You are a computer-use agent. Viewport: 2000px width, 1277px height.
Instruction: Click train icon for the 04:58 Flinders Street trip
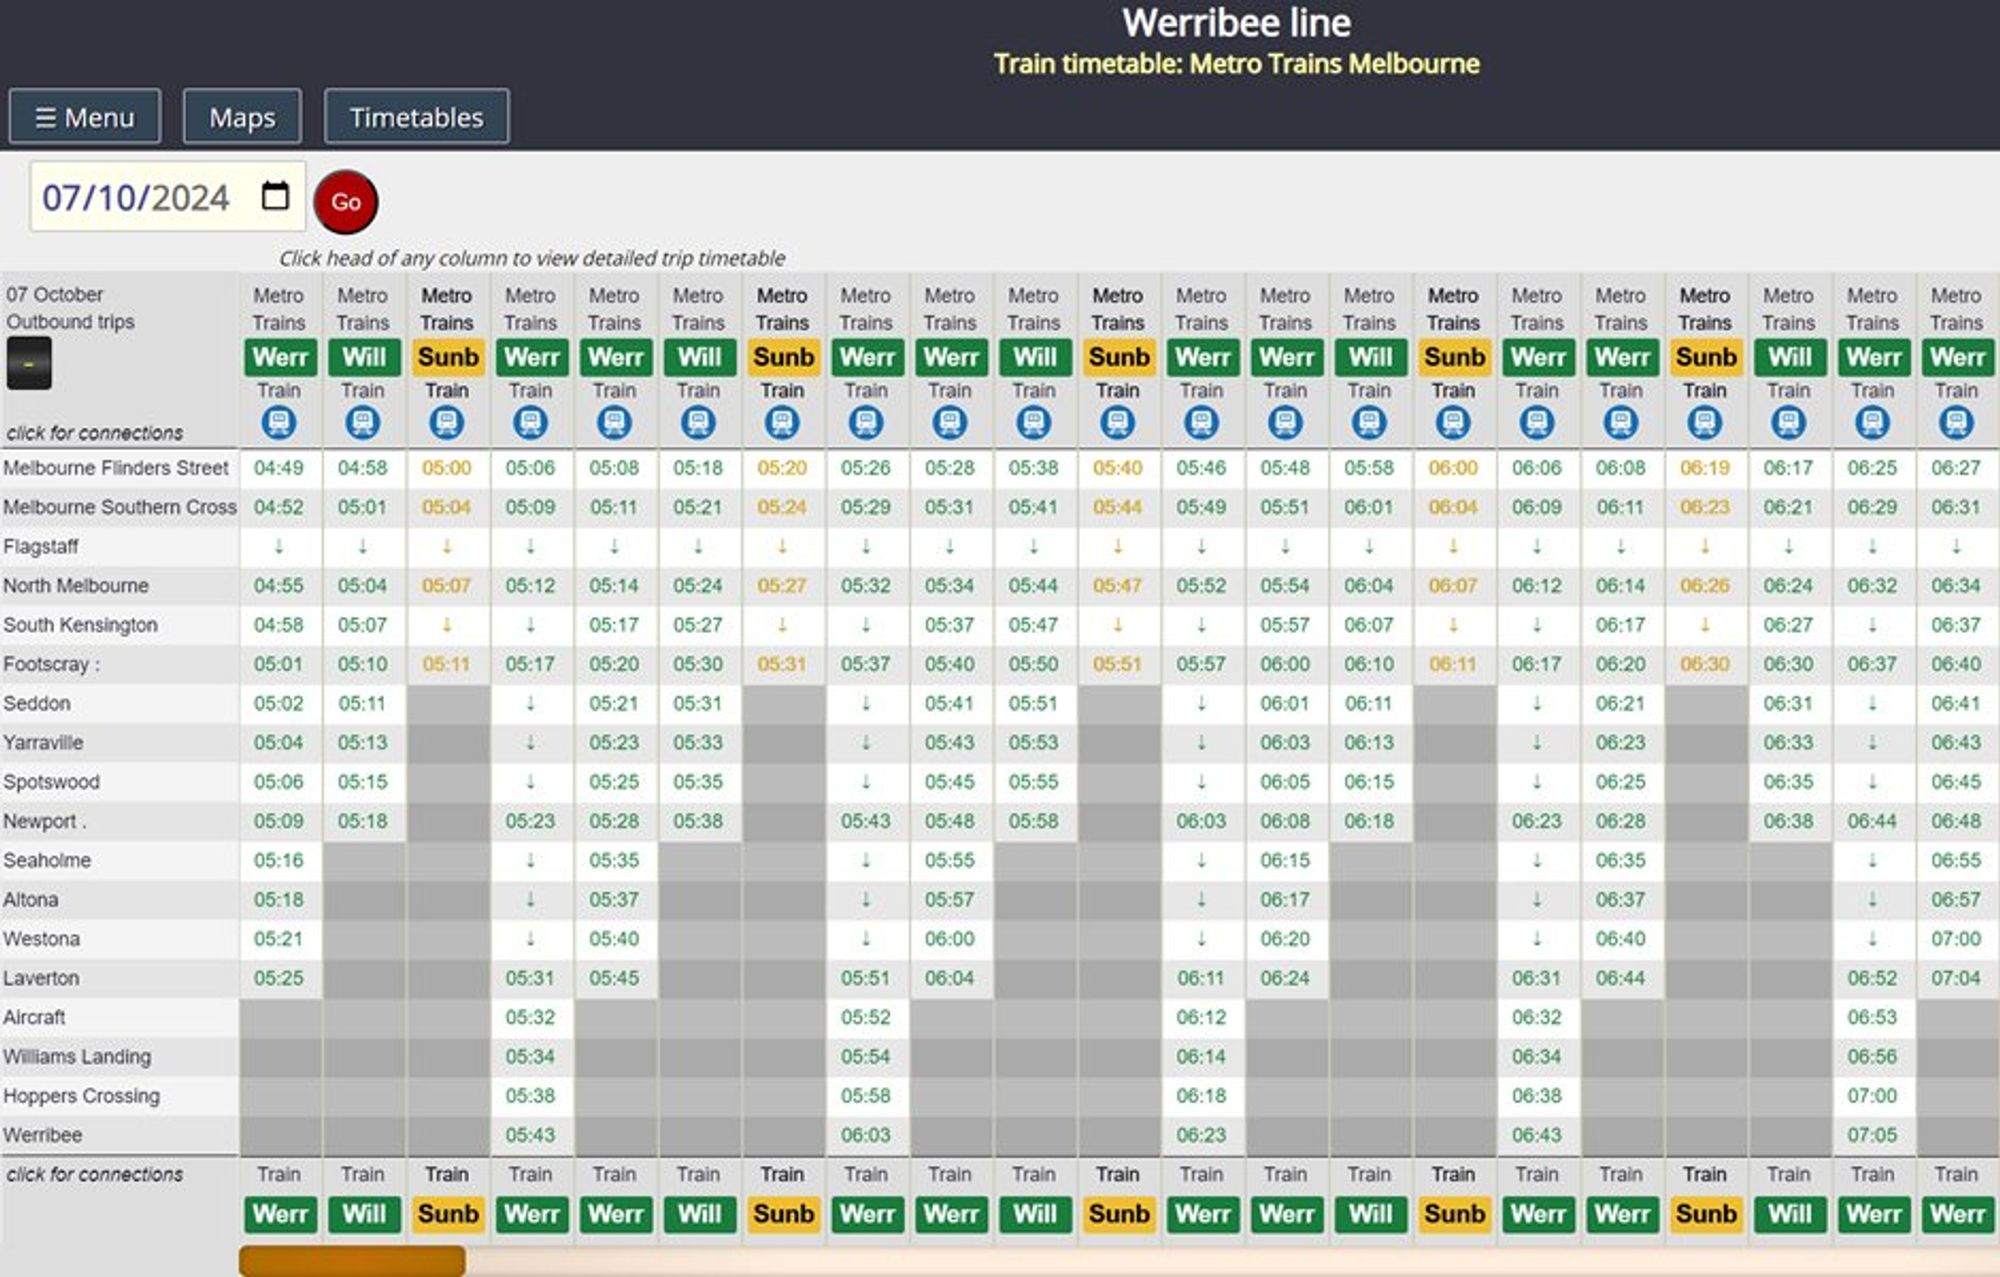(x=363, y=423)
